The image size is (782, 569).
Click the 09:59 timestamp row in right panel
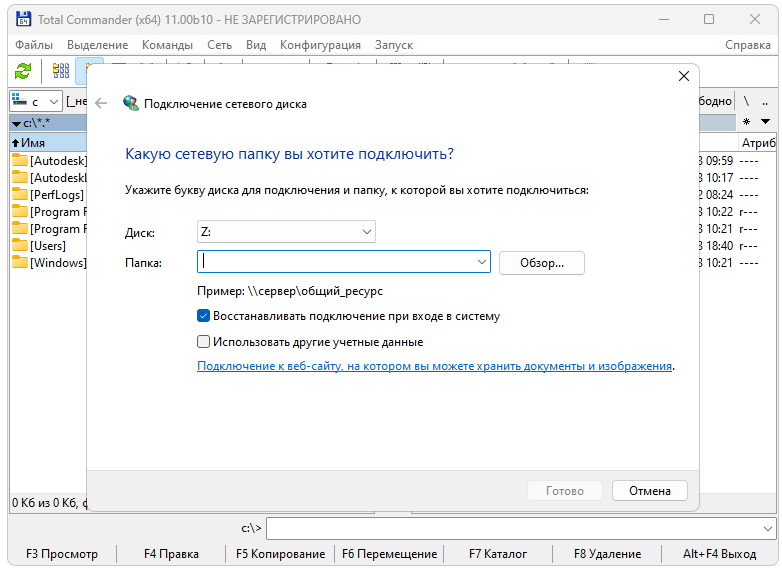pos(737,161)
